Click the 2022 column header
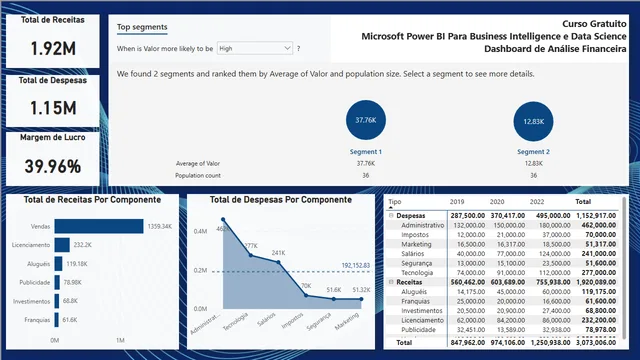This screenshot has width=640, height=360. [x=537, y=202]
